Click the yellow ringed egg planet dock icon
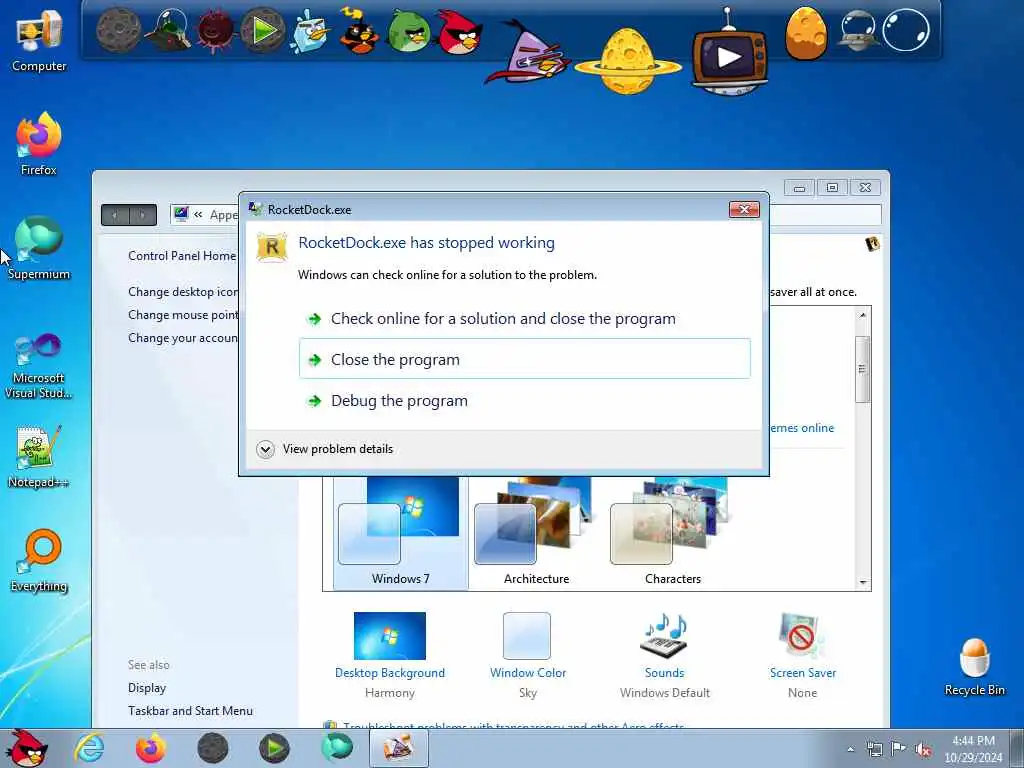1024x768 pixels. (x=627, y=61)
